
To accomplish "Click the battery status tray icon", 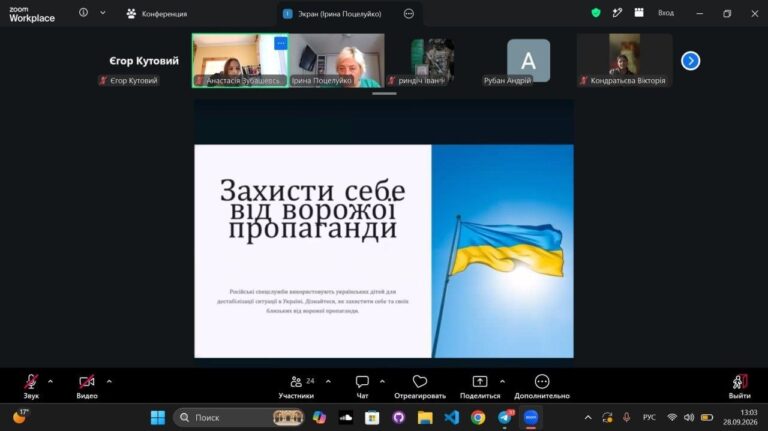I will coord(707,418).
